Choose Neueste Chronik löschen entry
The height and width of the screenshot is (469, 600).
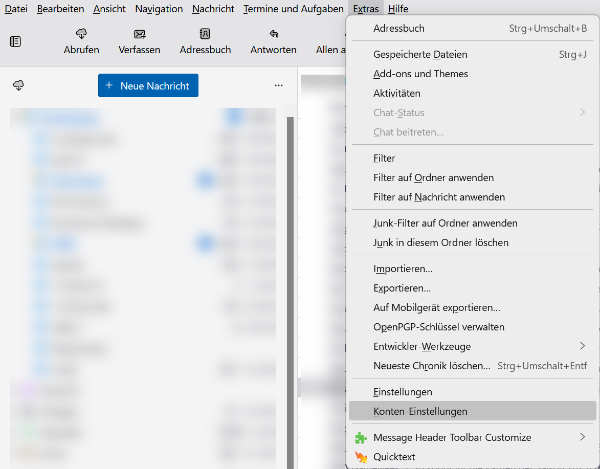tap(432, 366)
